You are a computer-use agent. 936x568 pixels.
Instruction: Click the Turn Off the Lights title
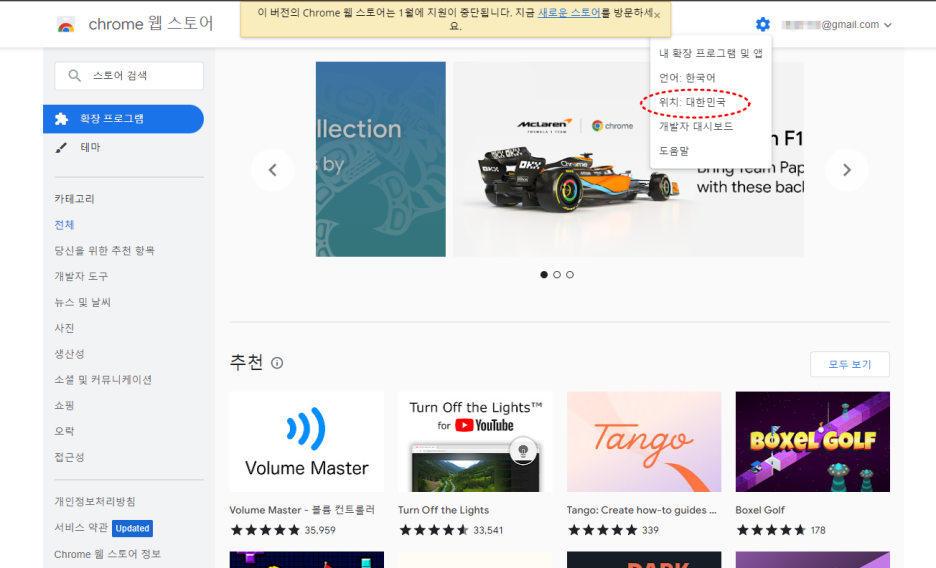point(444,510)
